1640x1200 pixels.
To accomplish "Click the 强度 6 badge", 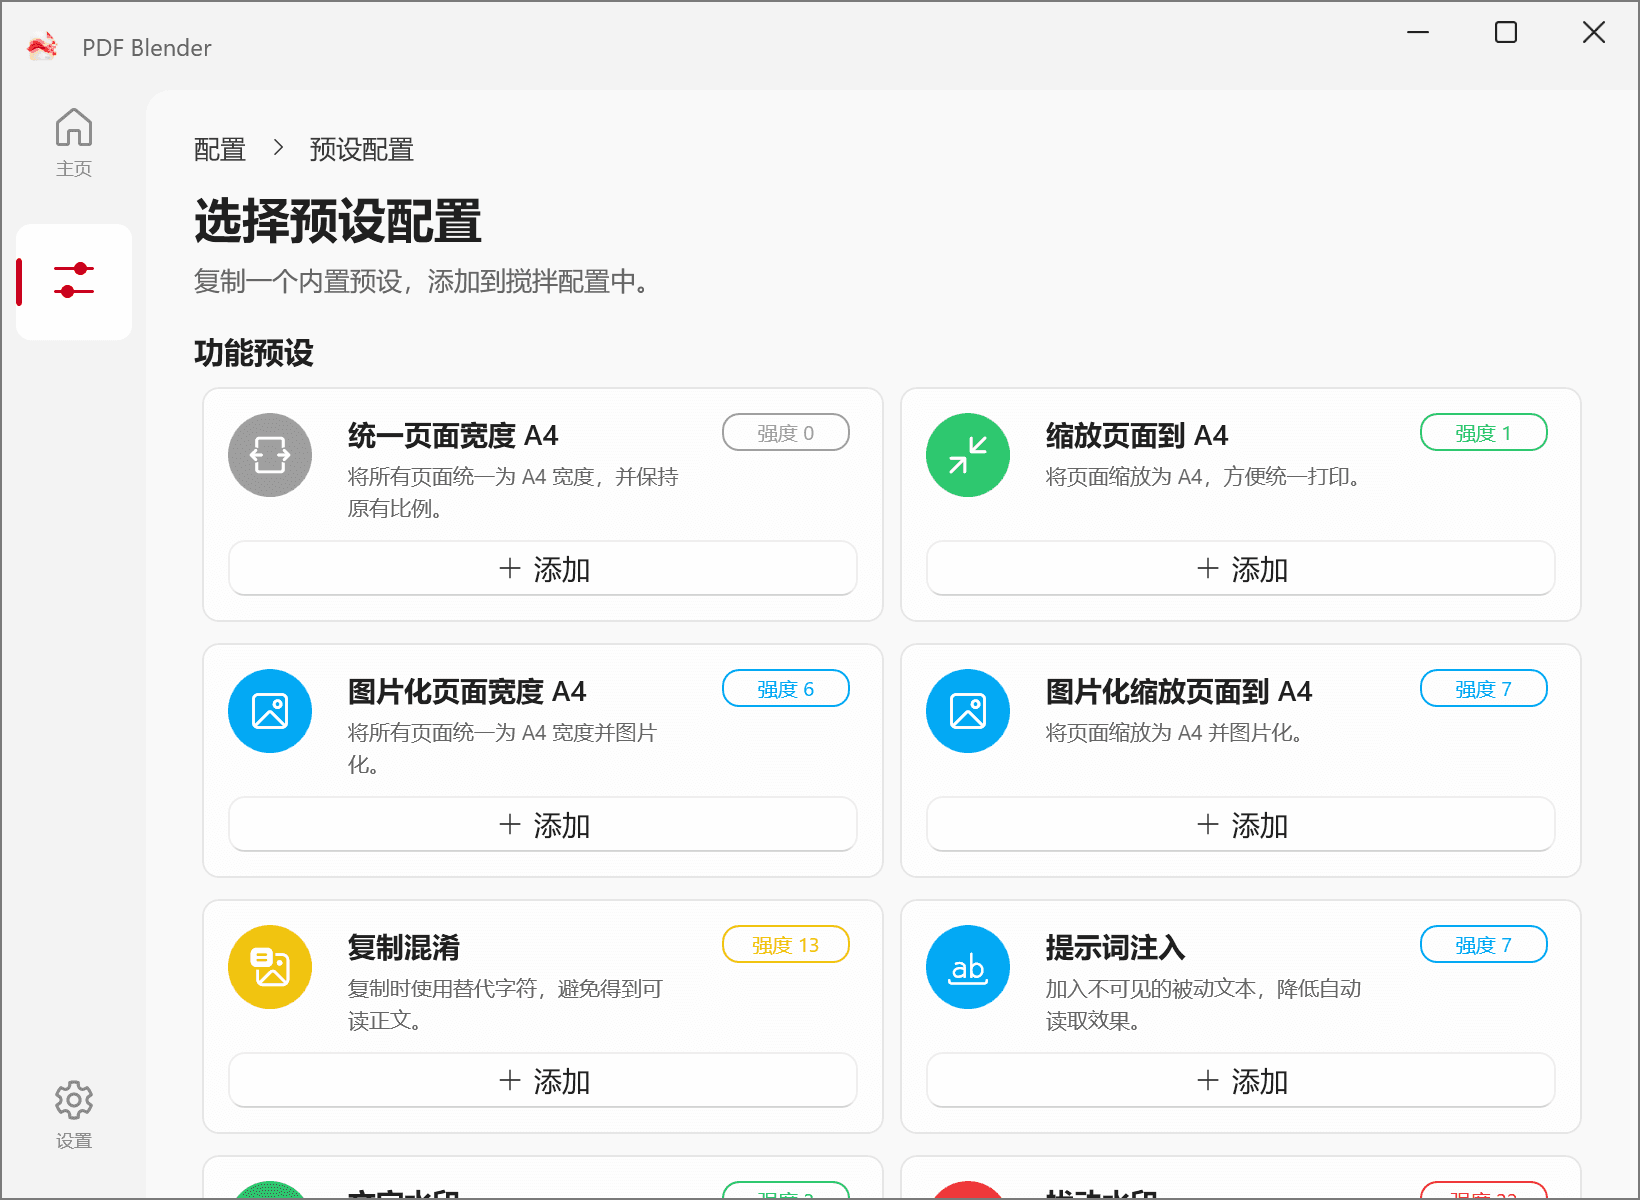I will click(786, 689).
